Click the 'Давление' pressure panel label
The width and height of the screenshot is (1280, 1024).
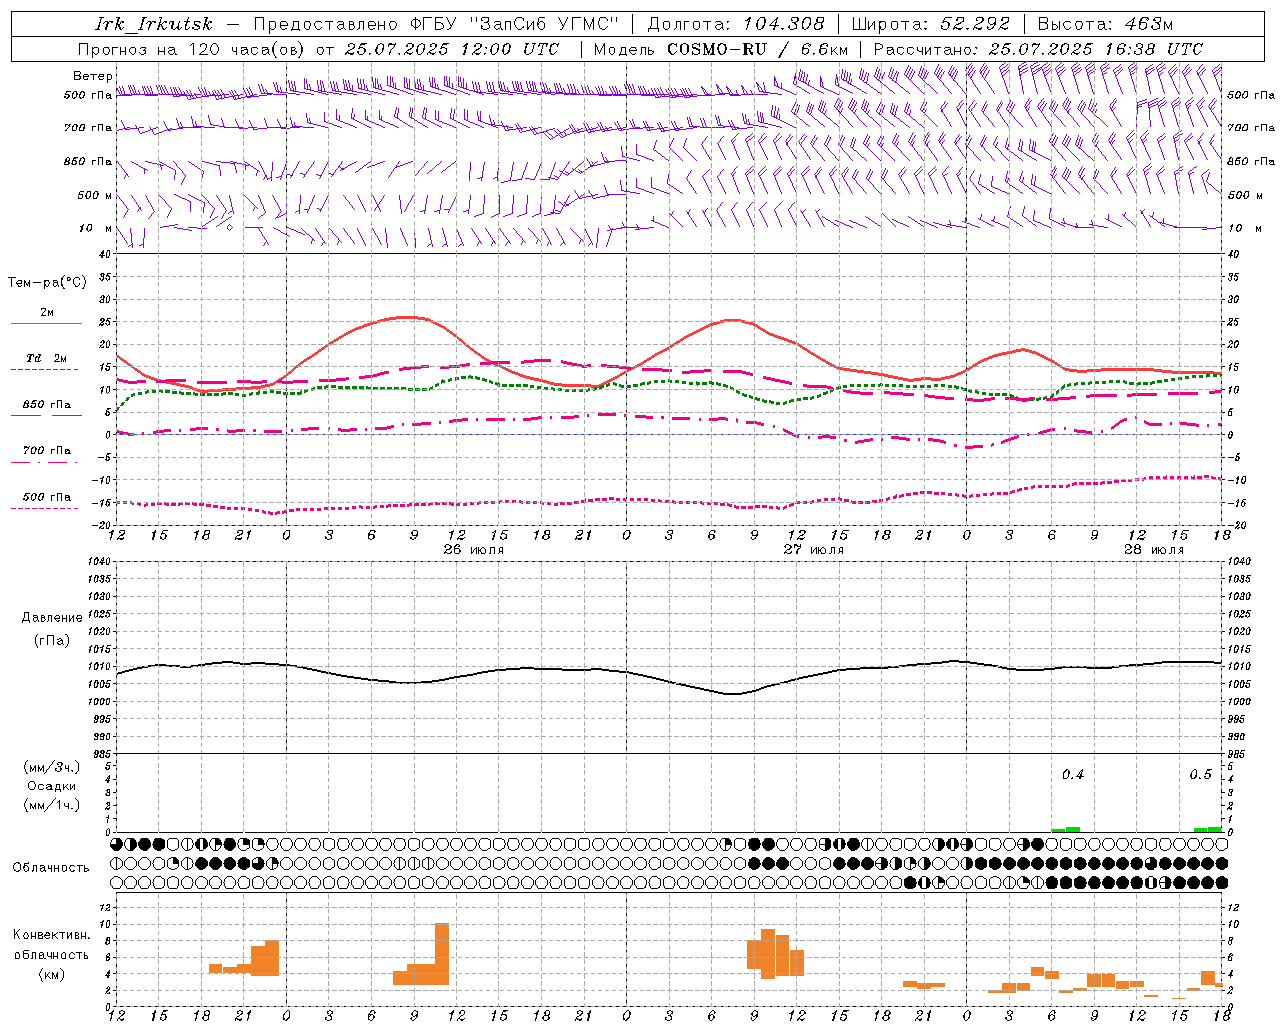tap(52, 618)
